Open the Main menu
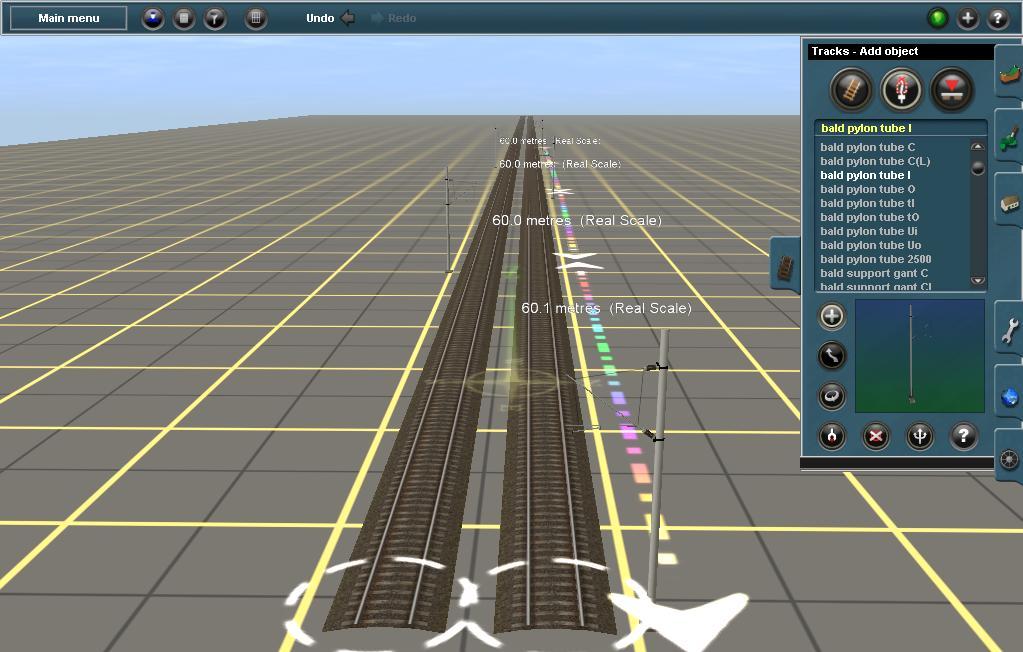The image size is (1023, 652). [69, 18]
